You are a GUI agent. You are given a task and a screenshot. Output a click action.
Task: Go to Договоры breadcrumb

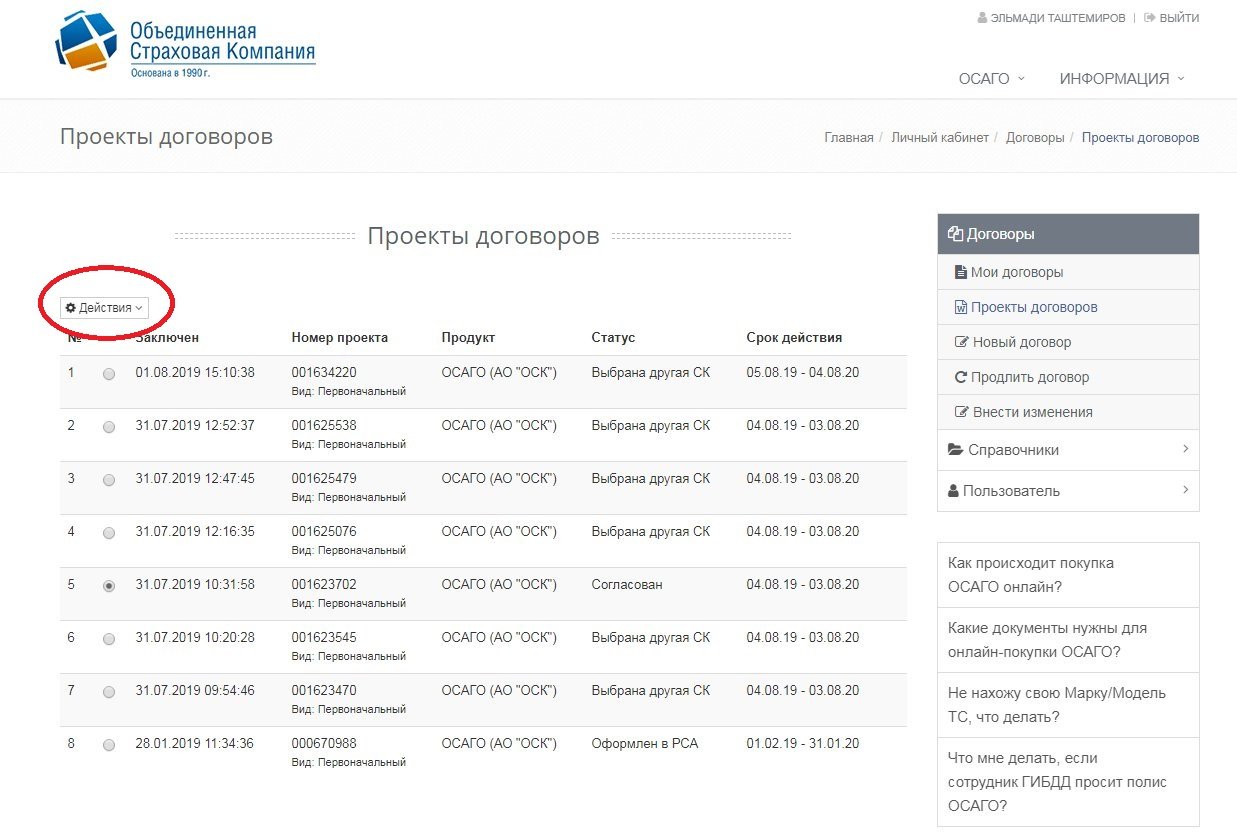tap(1035, 138)
